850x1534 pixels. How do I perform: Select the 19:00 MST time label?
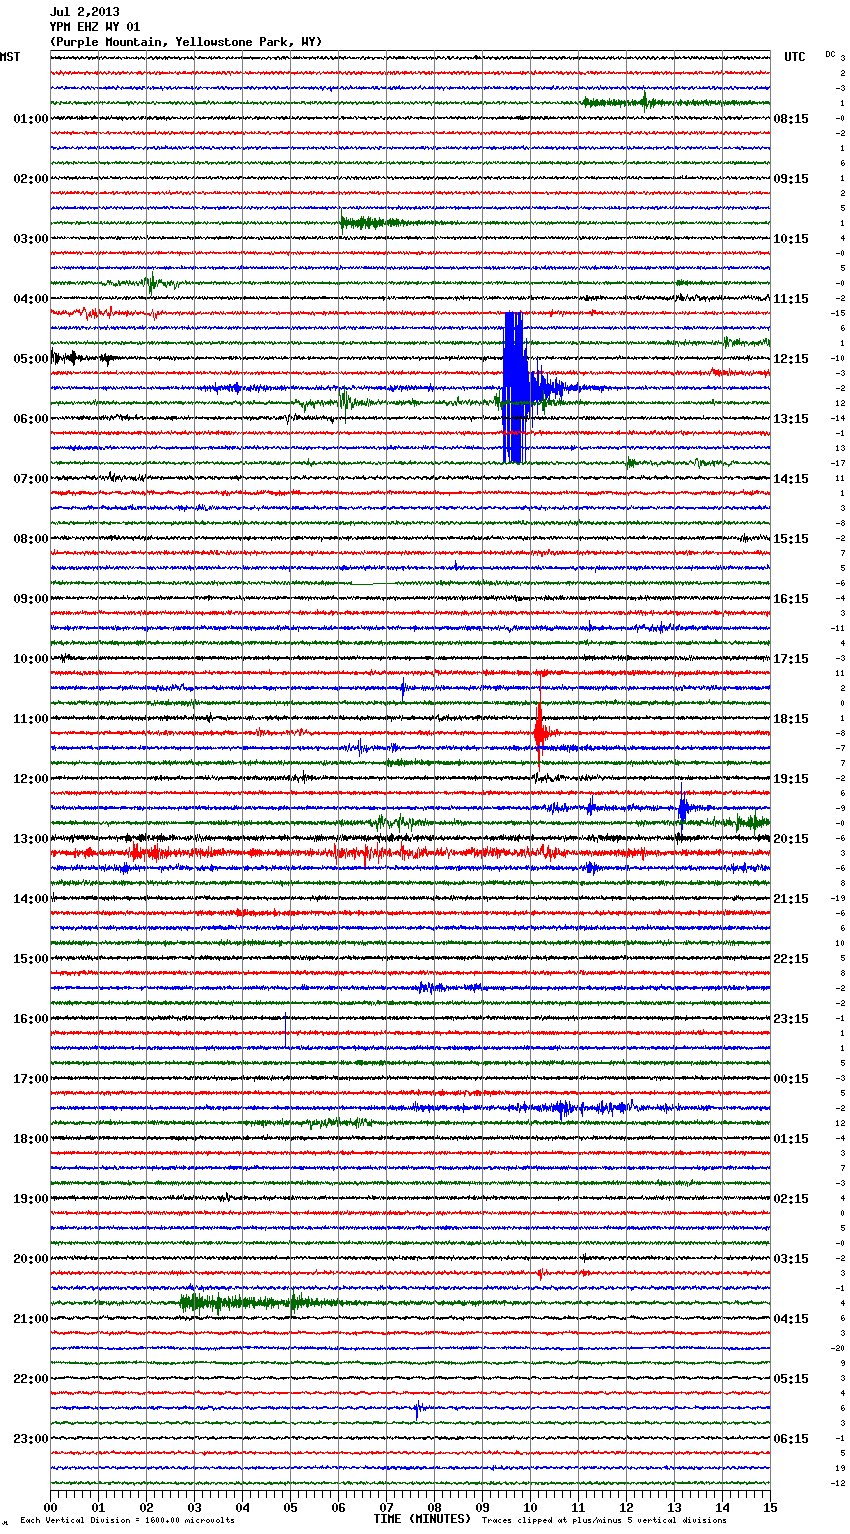31,1199
